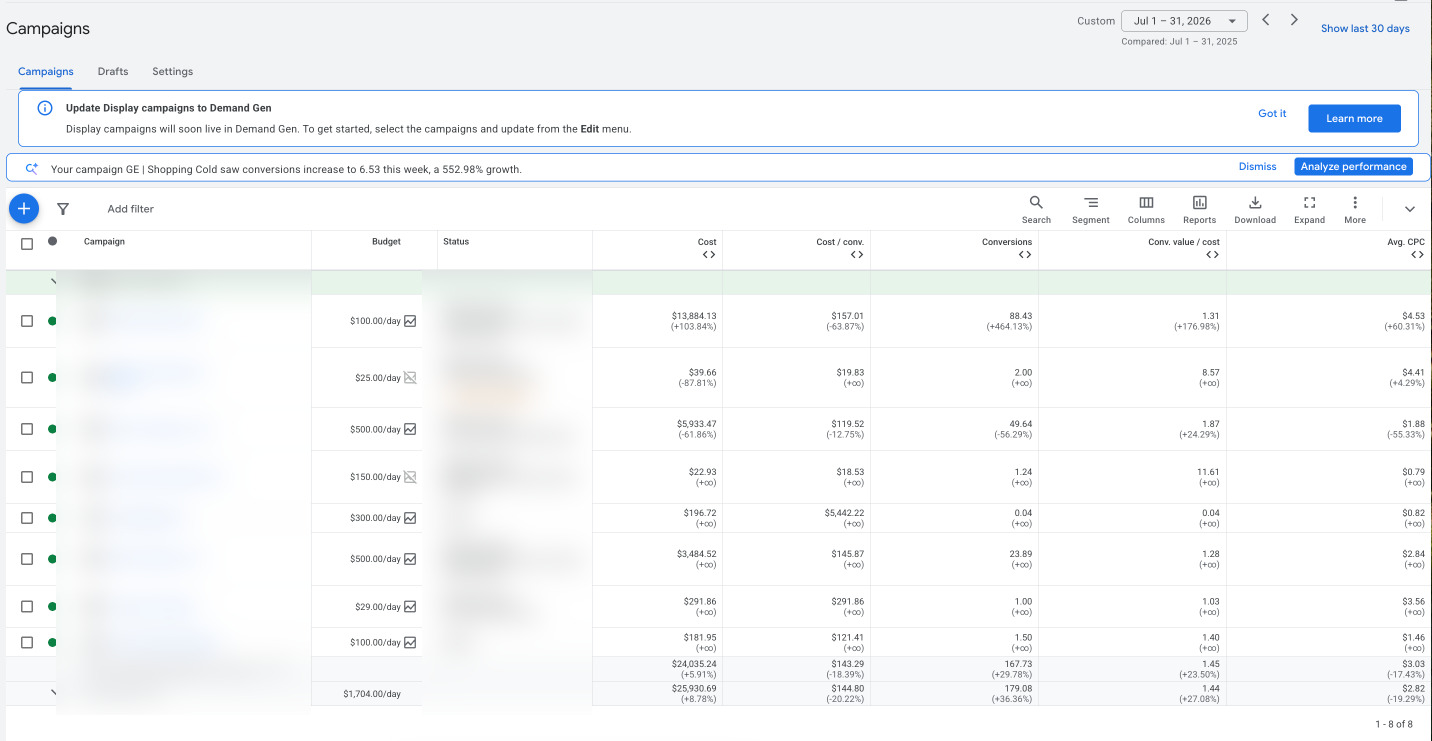Viewport: 1432px width, 741px height.
Task: Open budget chart icon for $300.00/day row
Action: click(x=410, y=518)
